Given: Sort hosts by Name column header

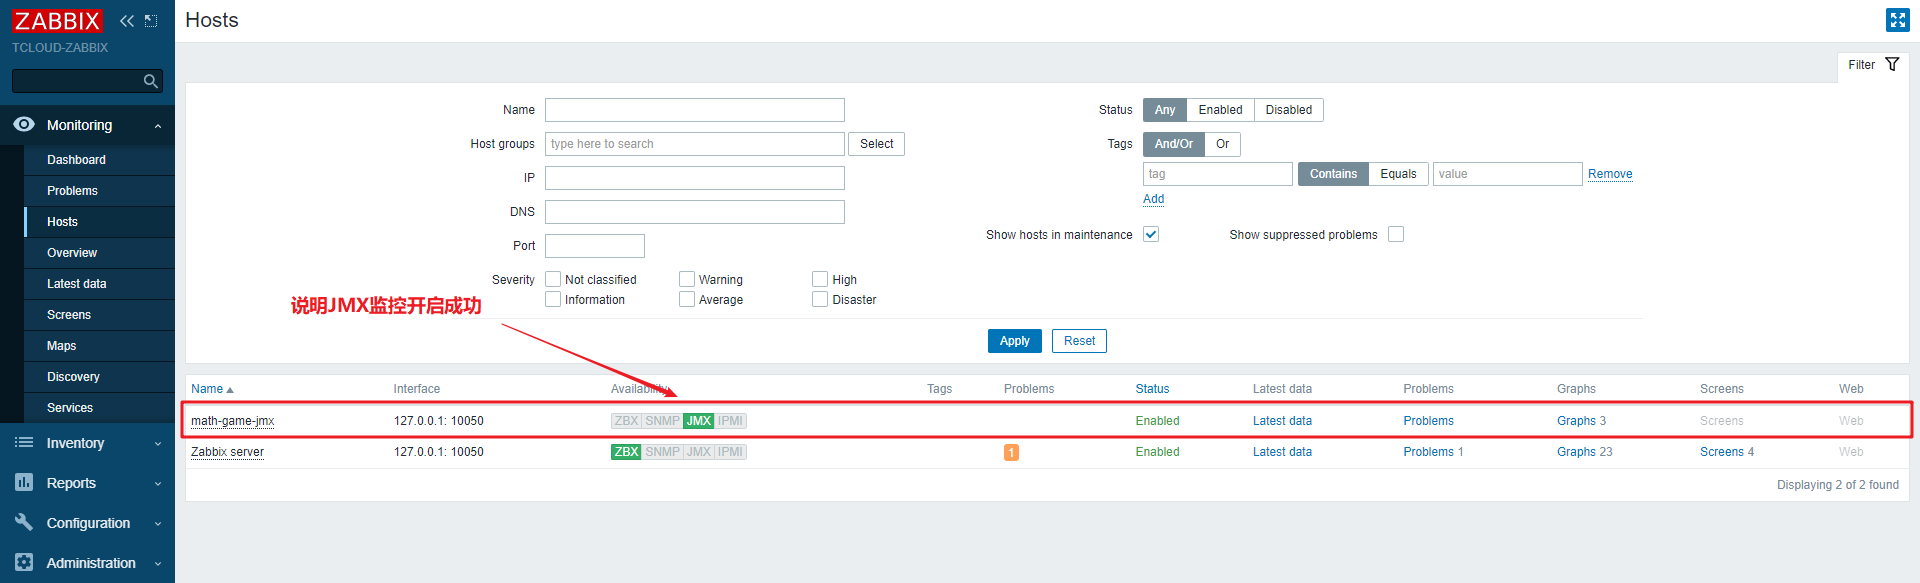Looking at the screenshot, I should (x=212, y=389).
